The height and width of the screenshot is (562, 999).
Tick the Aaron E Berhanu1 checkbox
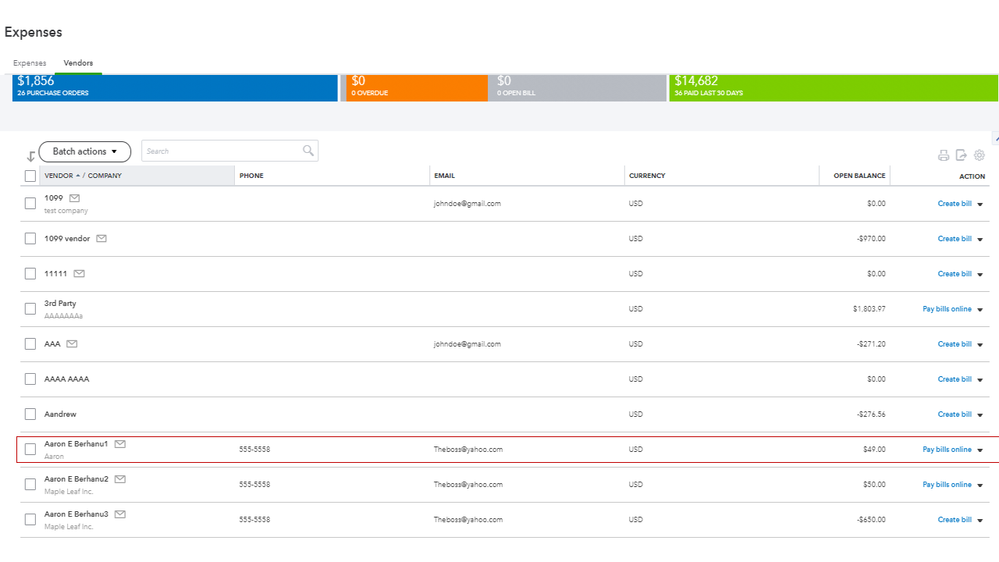[x=30, y=449]
